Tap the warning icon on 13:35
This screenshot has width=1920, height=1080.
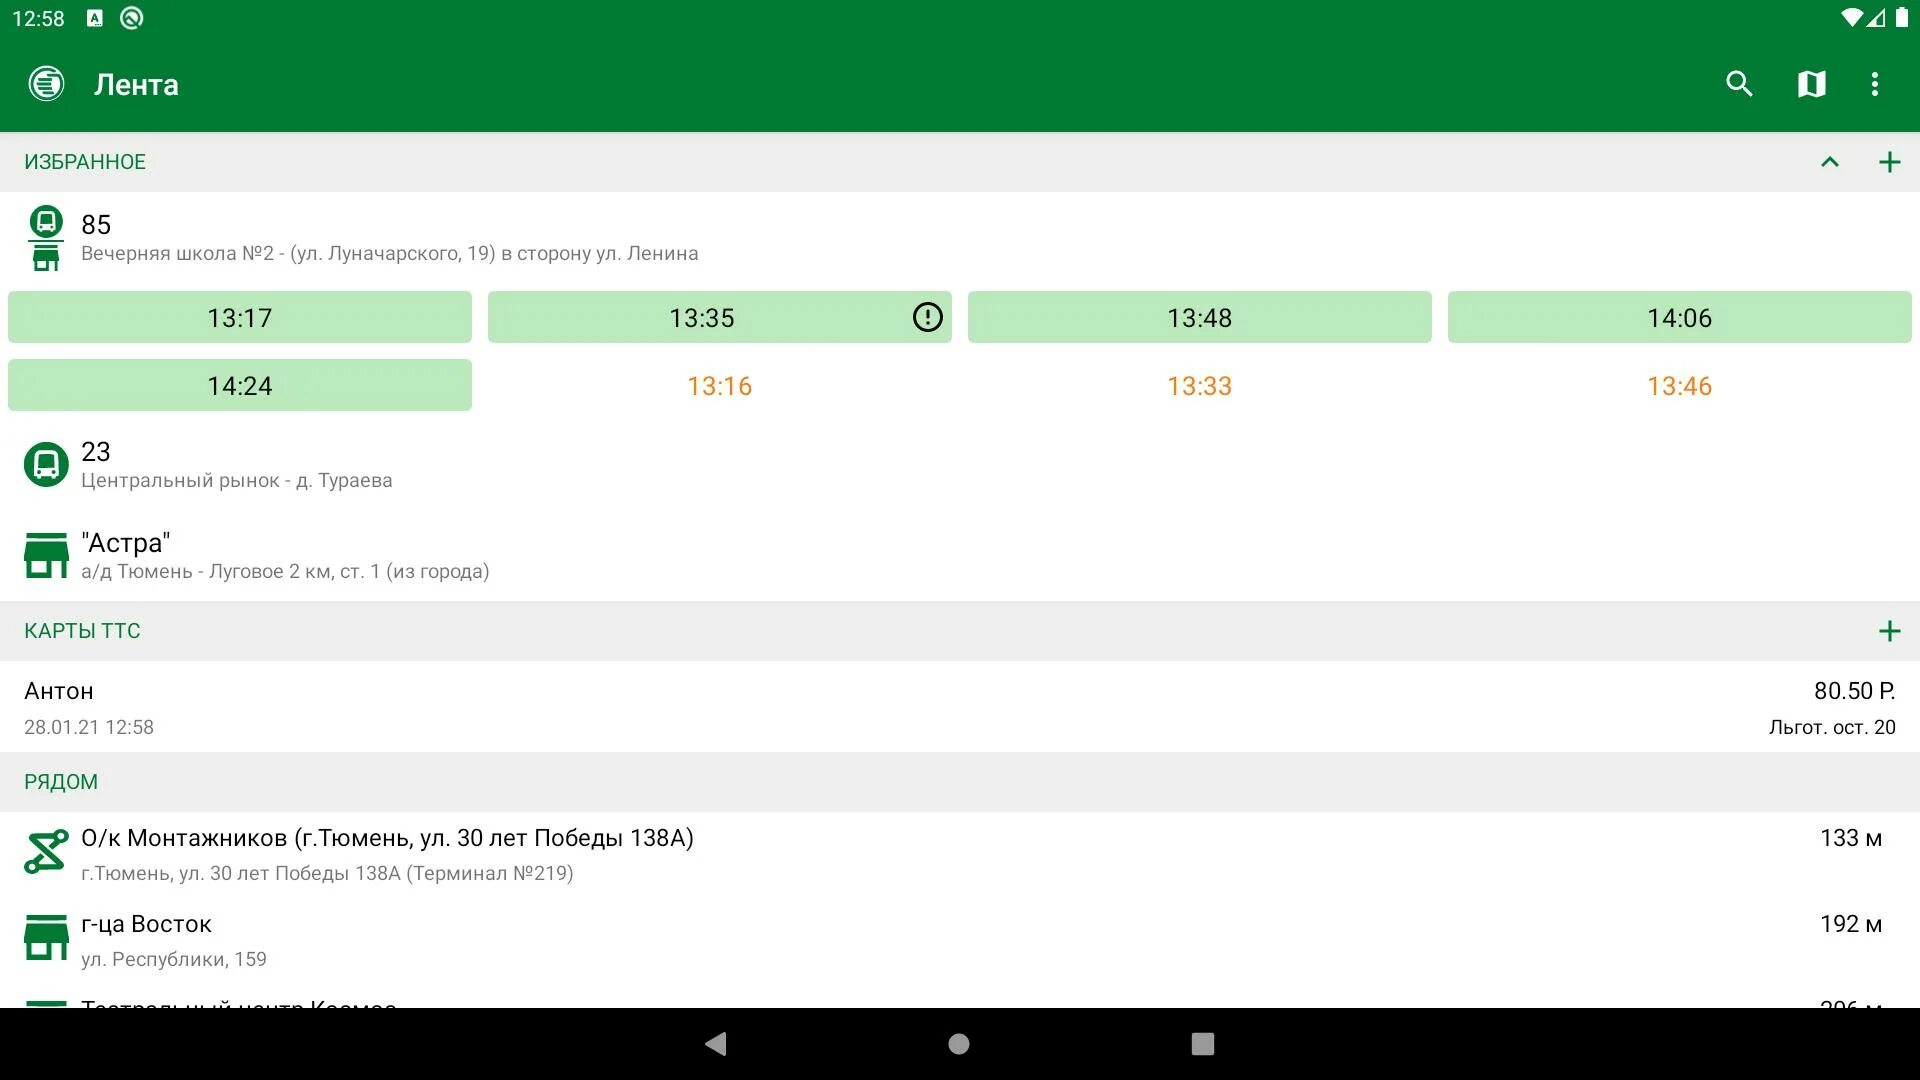click(x=927, y=317)
